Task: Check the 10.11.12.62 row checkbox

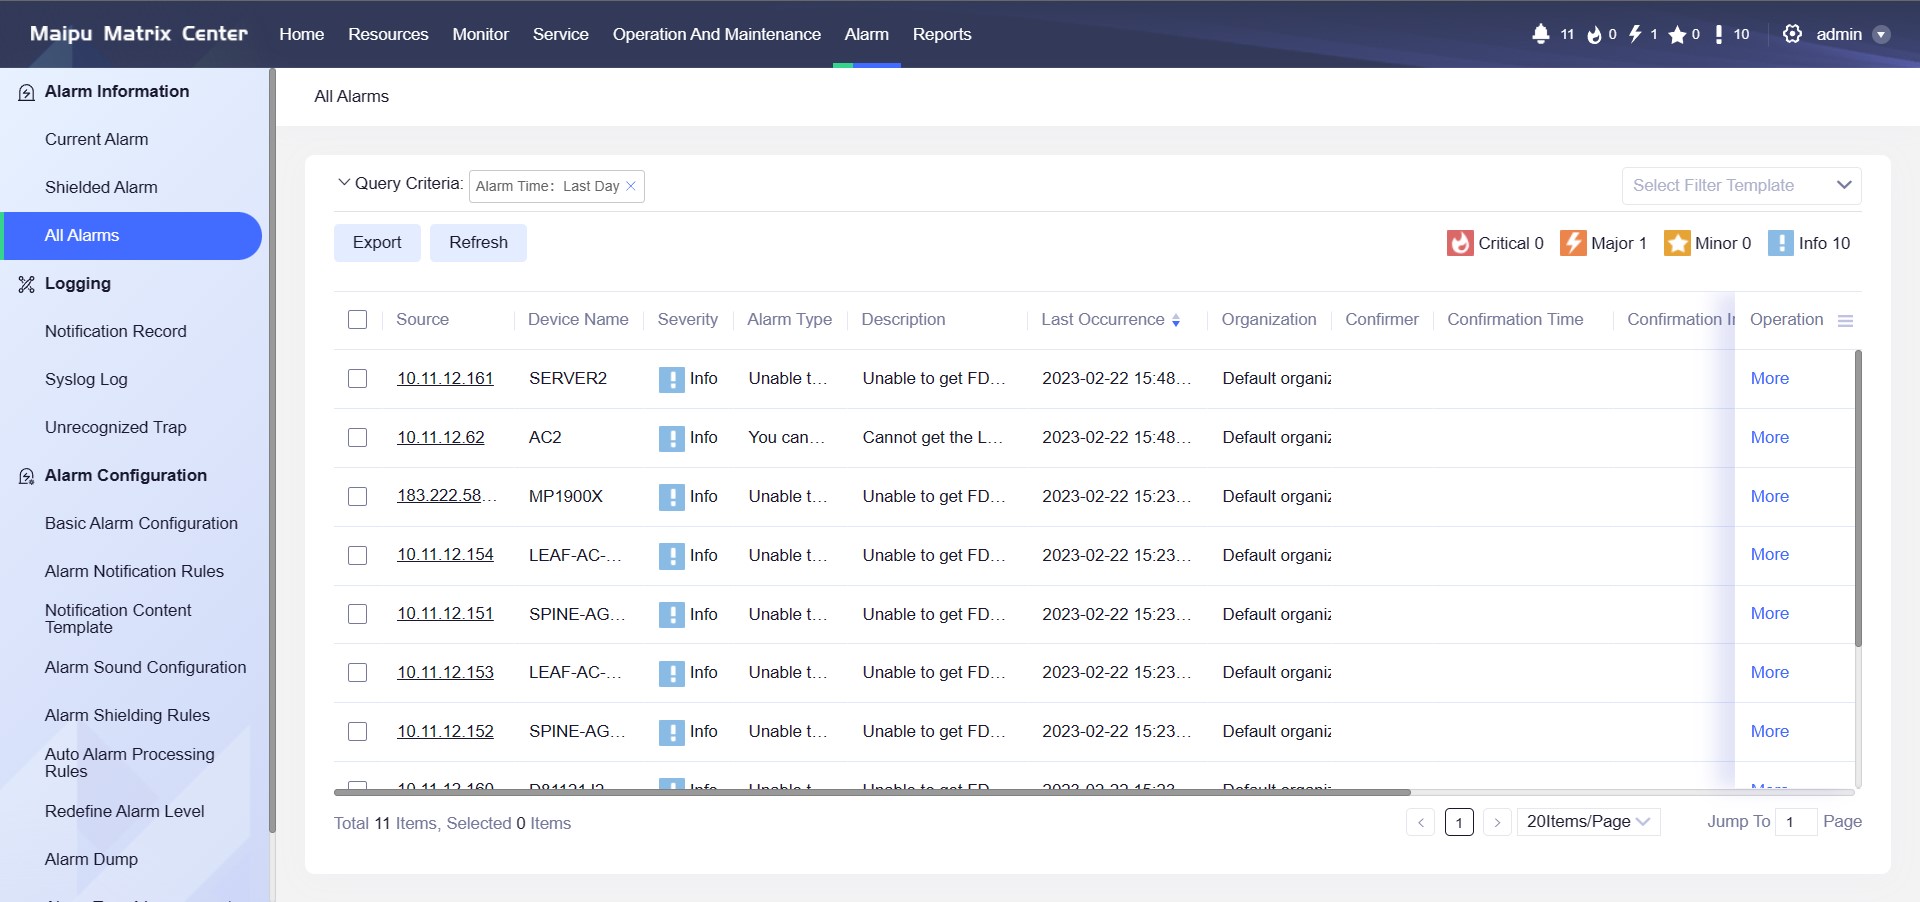Action: [357, 437]
